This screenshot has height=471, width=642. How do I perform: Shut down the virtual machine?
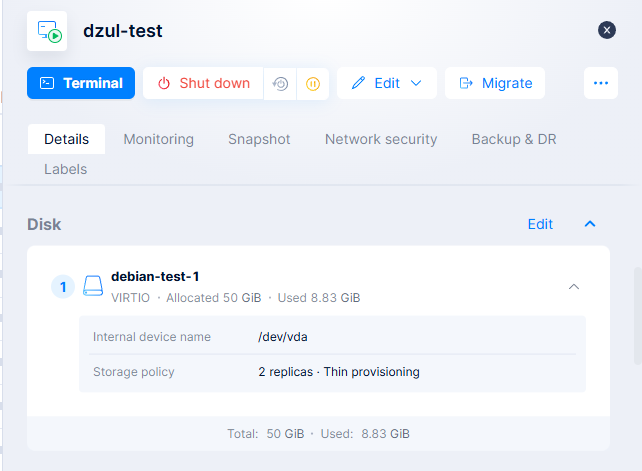[x=203, y=83]
